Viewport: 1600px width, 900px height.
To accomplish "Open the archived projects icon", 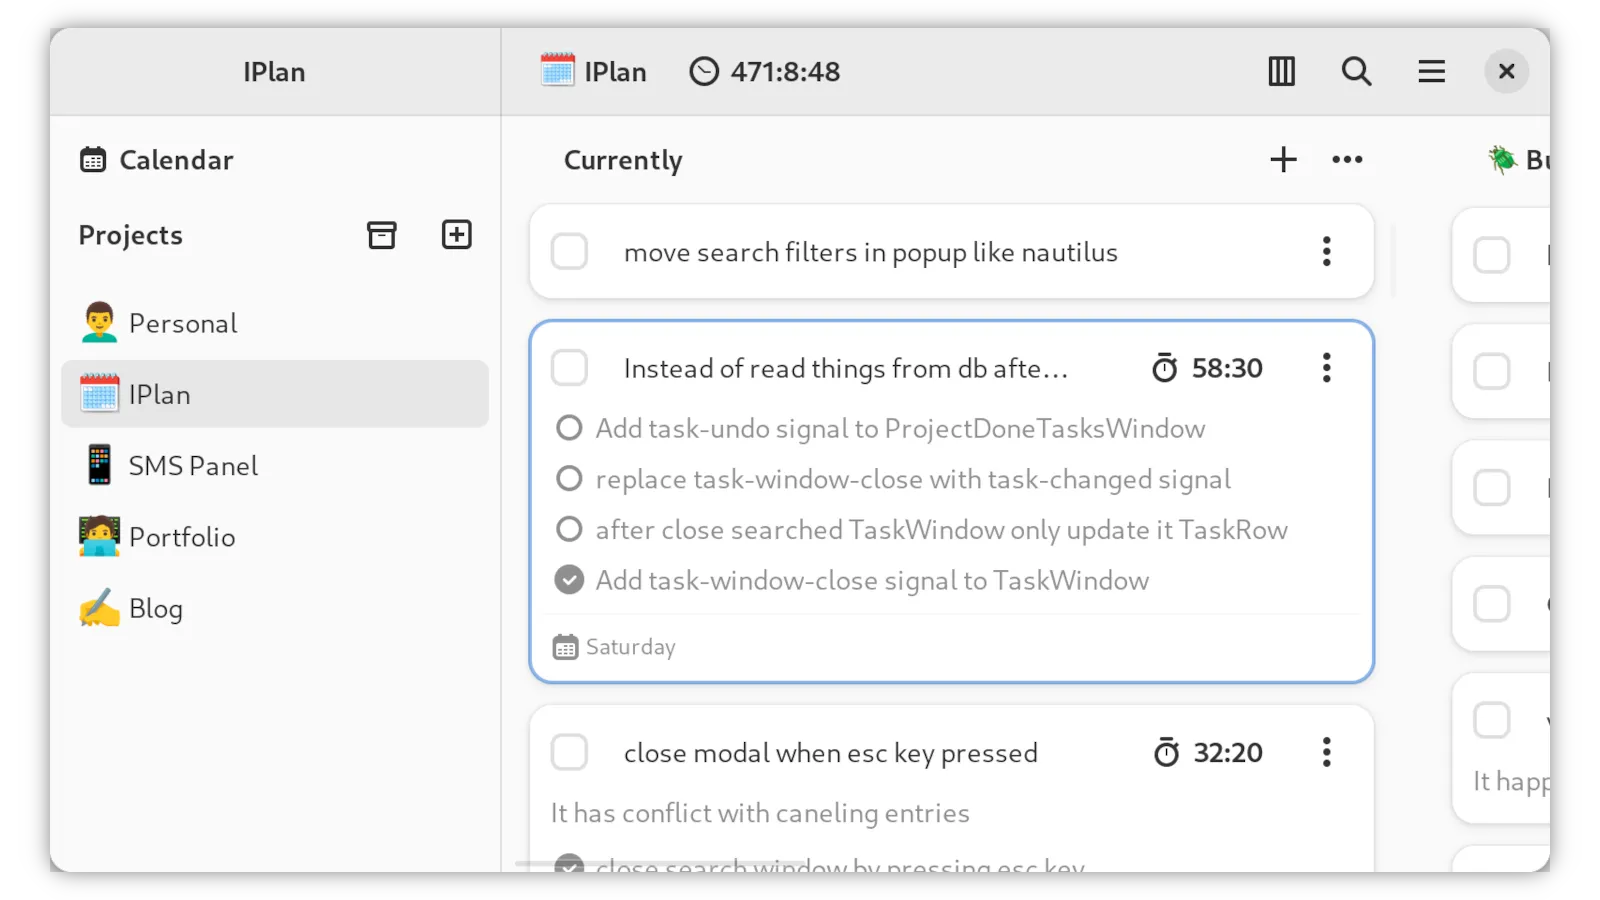I will click(381, 235).
